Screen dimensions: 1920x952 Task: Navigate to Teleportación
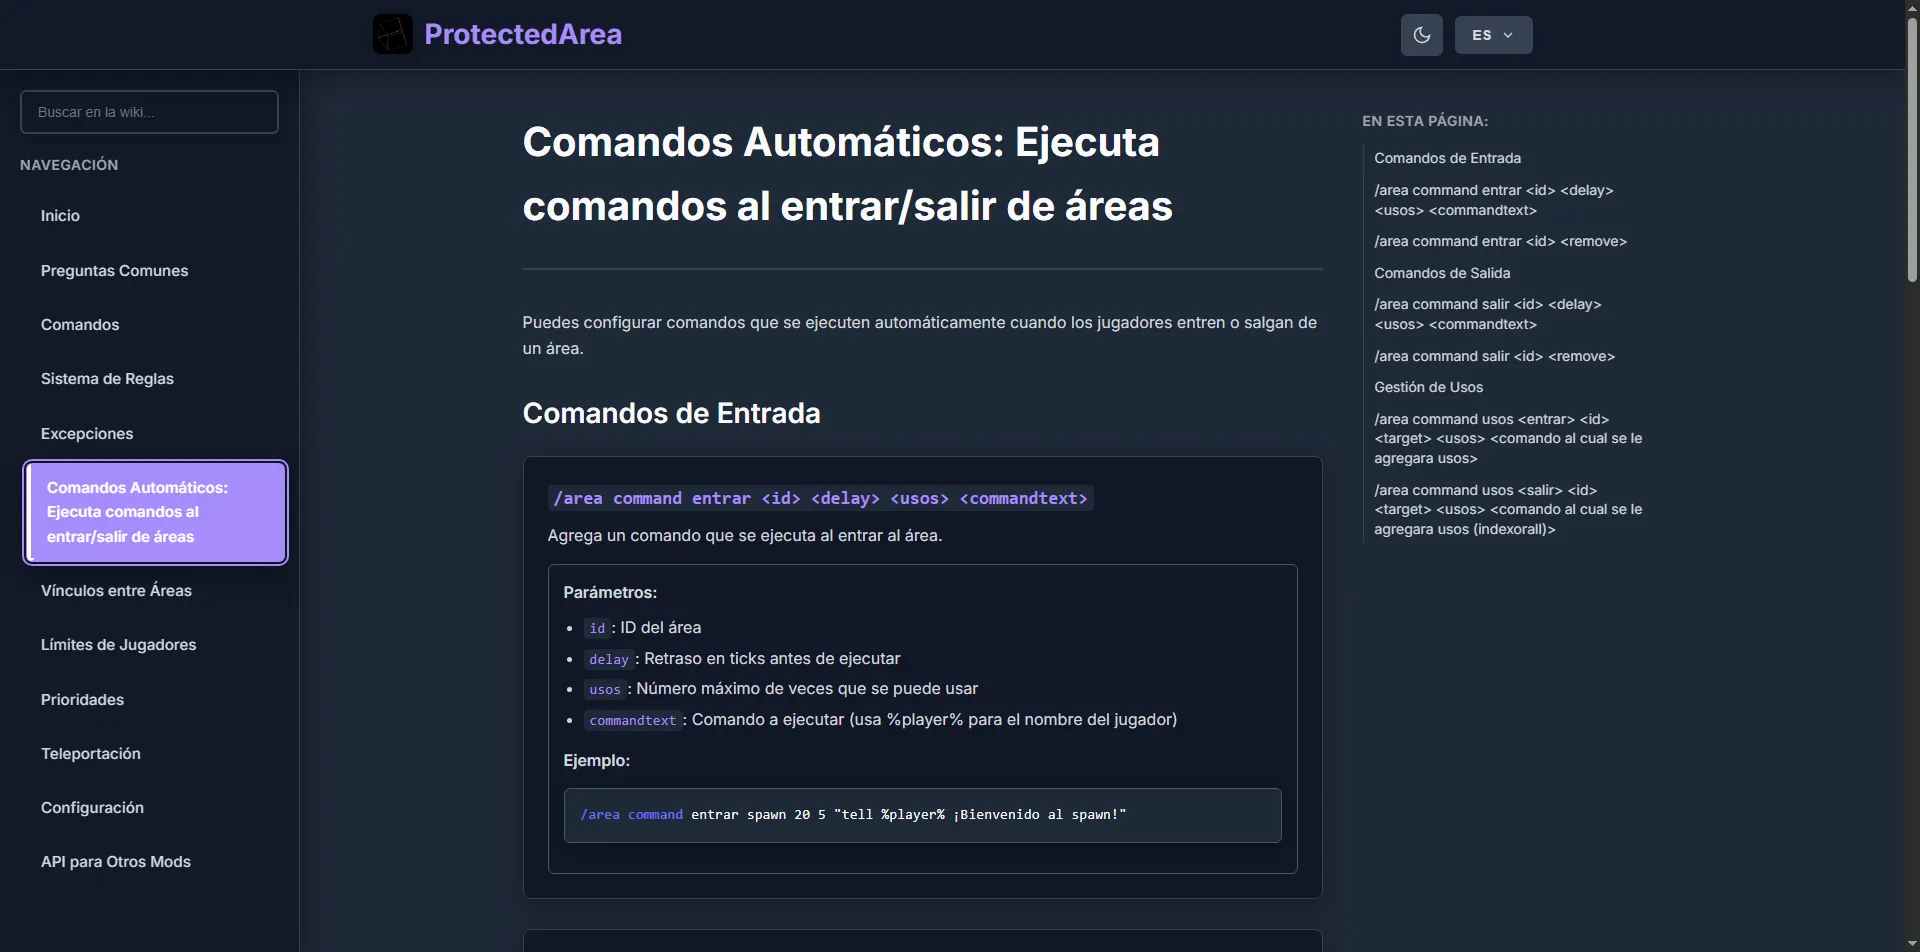point(90,753)
